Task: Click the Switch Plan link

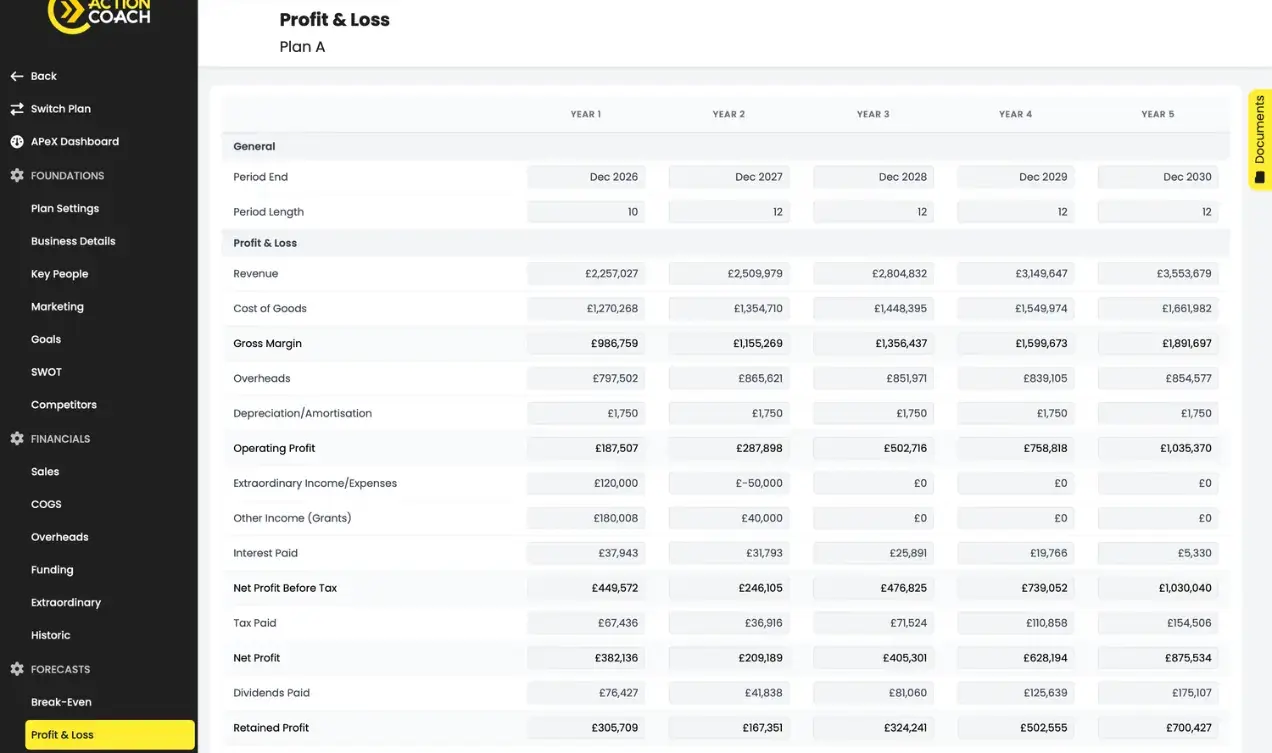Action: click(61, 109)
